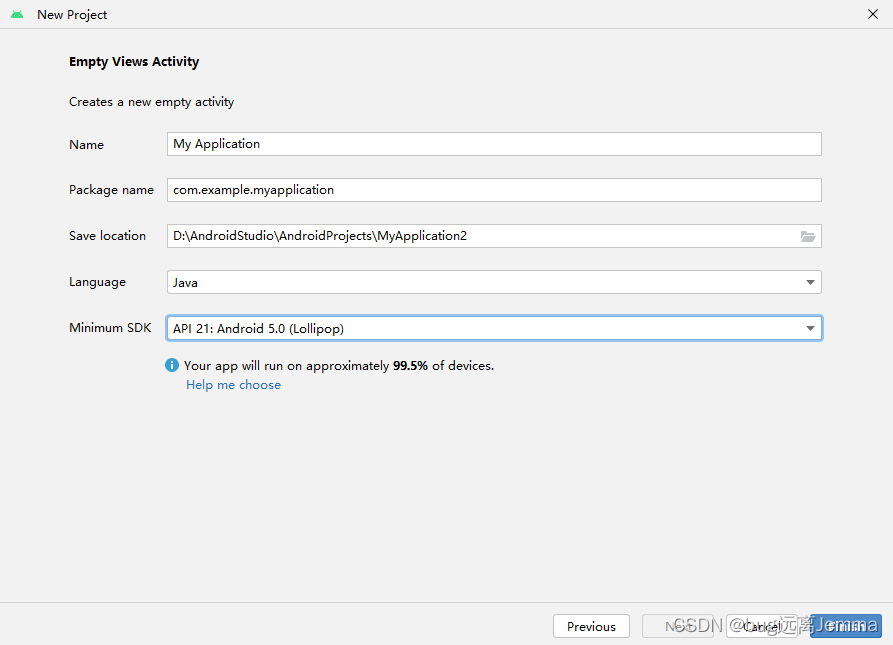The height and width of the screenshot is (645, 893).
Task: Click the disabled Next button
Action: (677, 626)
